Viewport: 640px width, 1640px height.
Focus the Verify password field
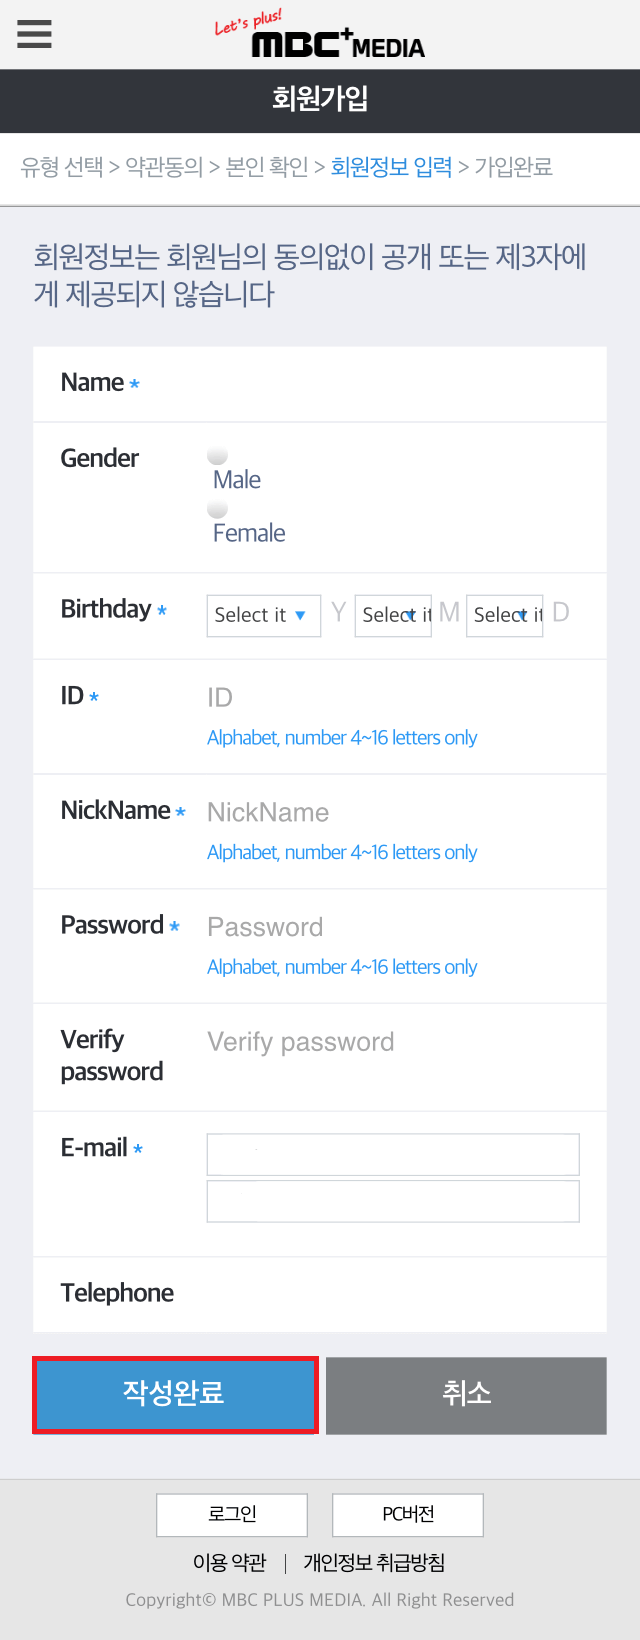(x=390, y=1043)
